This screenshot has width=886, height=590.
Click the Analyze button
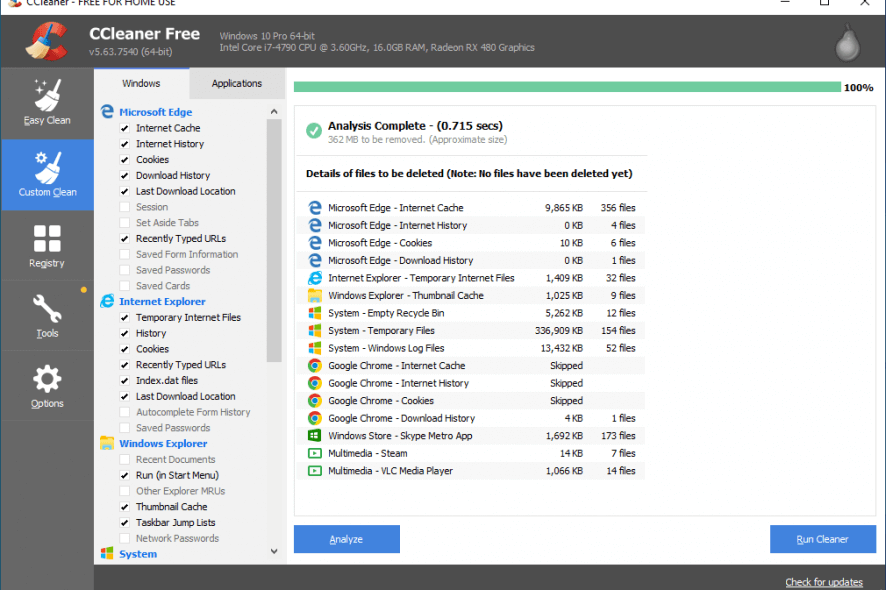(346, 539)
